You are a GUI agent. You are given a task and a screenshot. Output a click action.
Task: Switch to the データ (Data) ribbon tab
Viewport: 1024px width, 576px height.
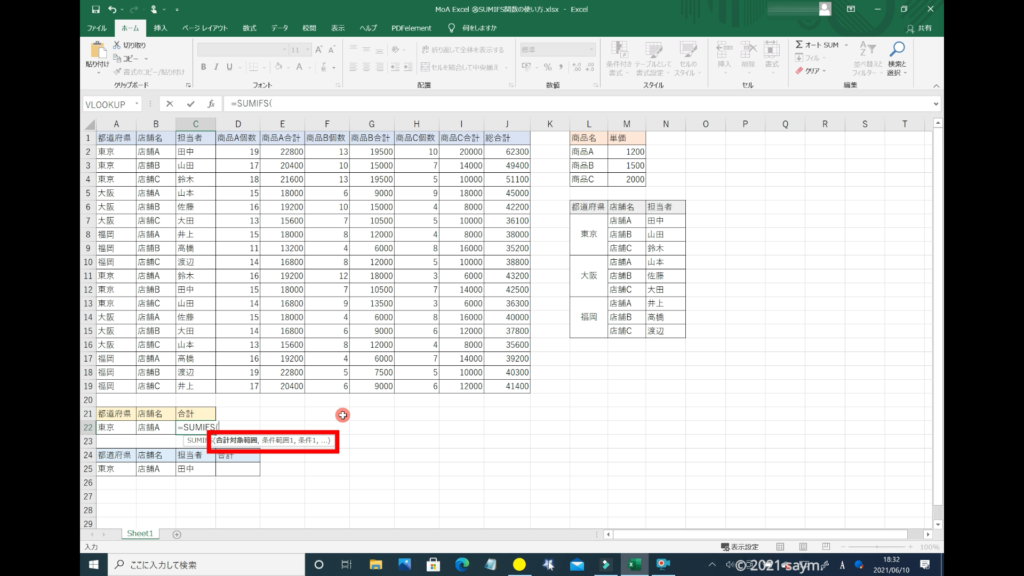tap(279, 28)
